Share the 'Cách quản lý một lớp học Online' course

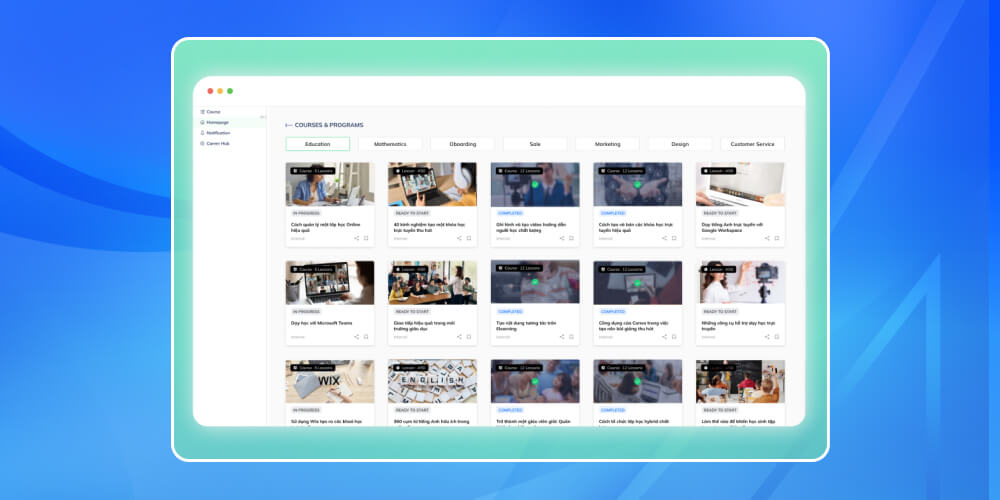pyautogui.click(x=357, y=238)
